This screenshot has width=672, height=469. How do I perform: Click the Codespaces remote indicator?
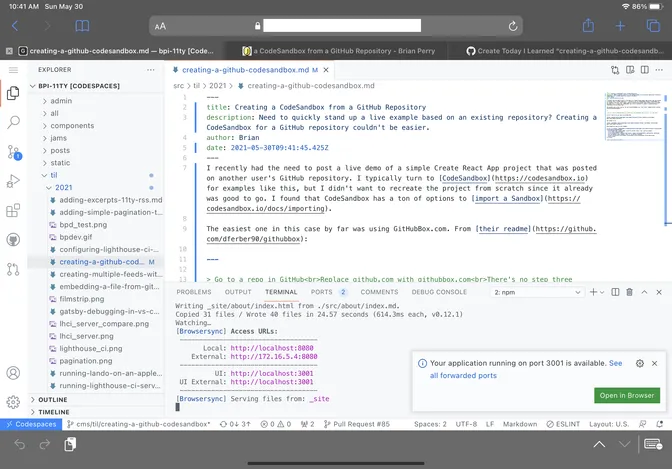[31, 424]
